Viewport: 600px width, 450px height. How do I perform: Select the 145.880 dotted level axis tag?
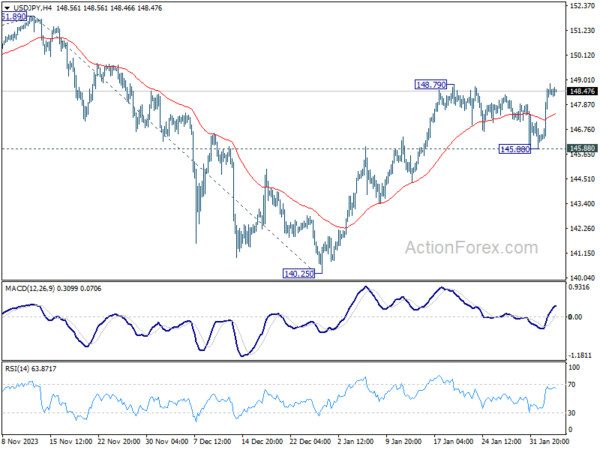click(x=582, y=148)
